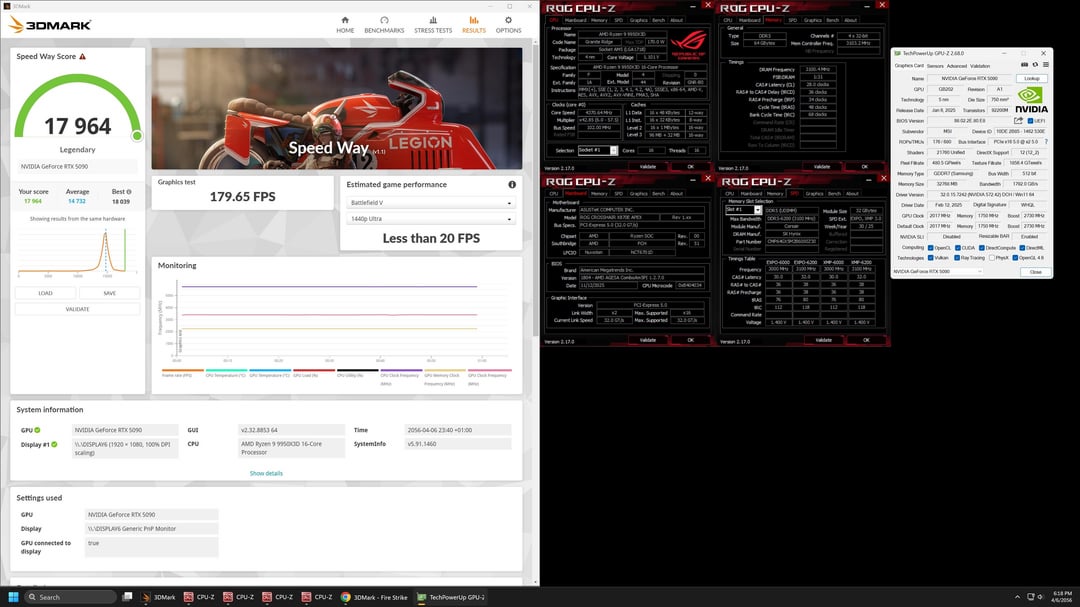The image size is (1080, 607).
Task: Expand the Battlefield V game dropdown
Action: [432, 203]
